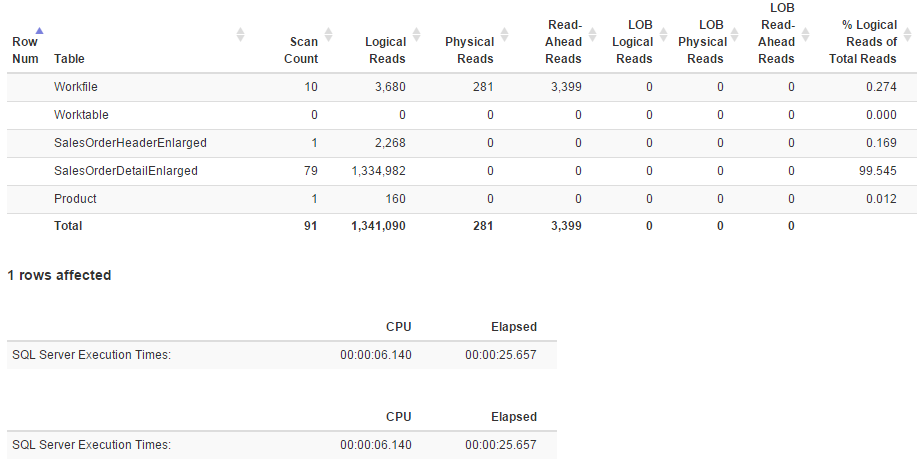
Task: Click the "Table" column header label
Action: (69, 59)
